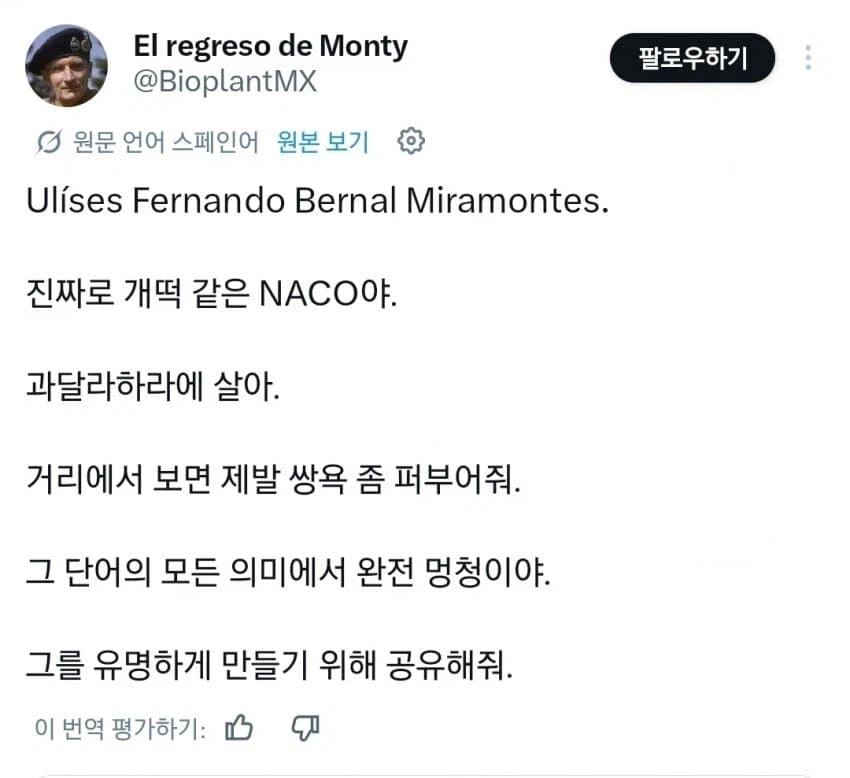Click the final line 그를 유명하게 만들기
The width and height of the screenshot is (850, 778).
pyautogui.click(x=269, y=665)
